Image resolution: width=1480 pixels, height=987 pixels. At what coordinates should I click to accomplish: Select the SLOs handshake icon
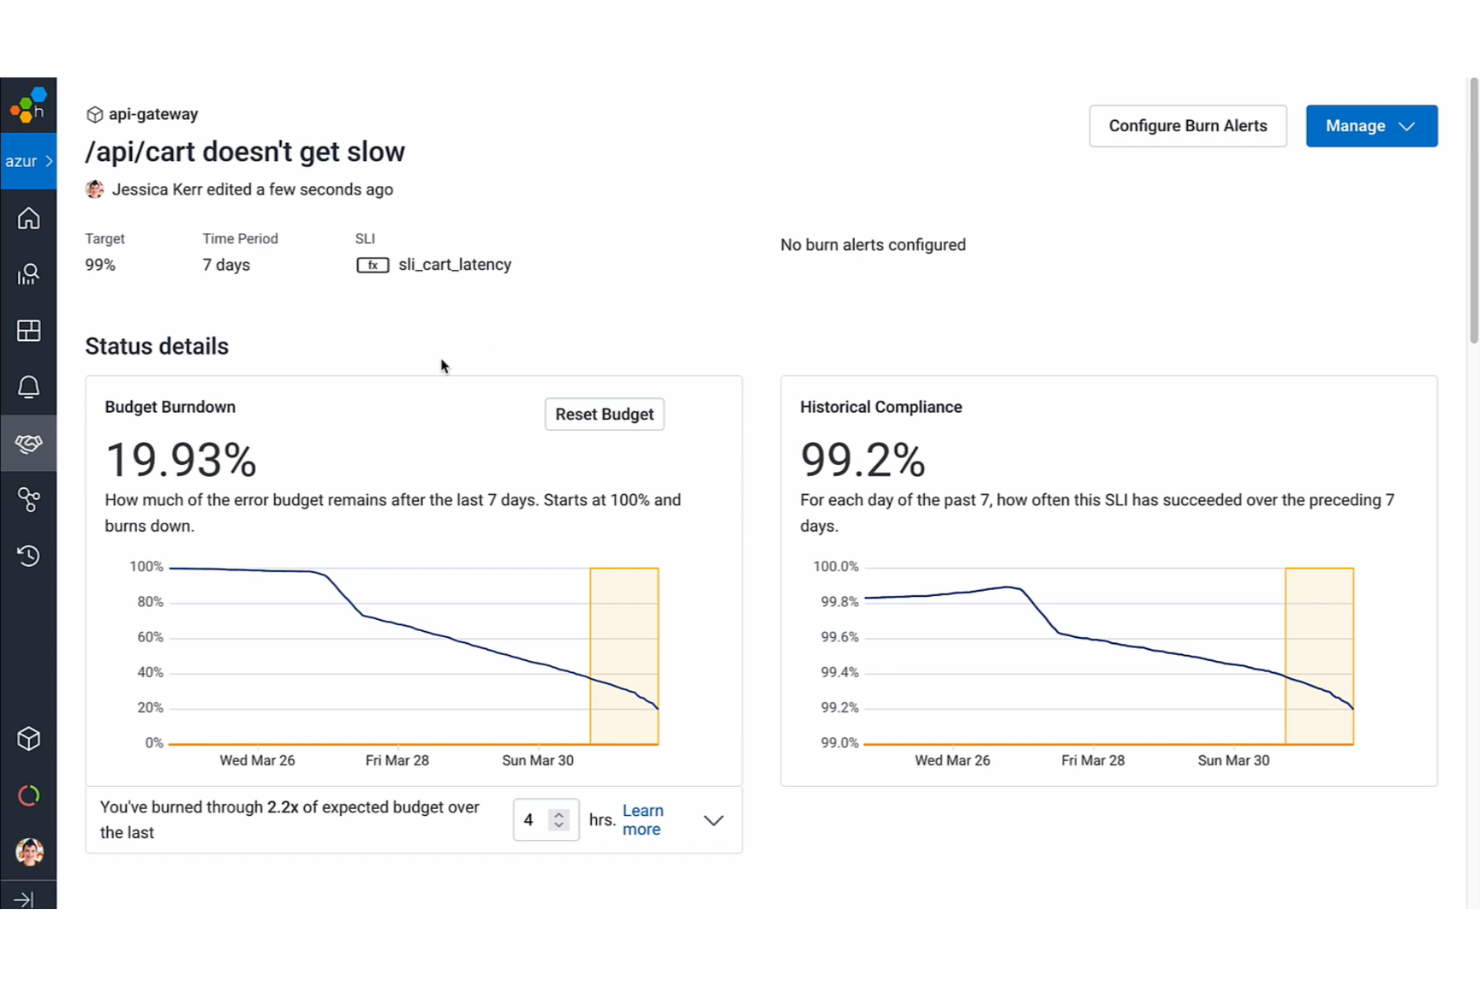click(28, 443)
